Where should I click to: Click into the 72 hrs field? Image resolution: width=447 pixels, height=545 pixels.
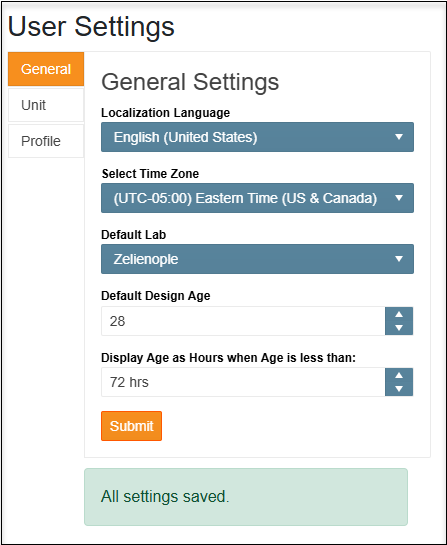(x=243, y=382)
